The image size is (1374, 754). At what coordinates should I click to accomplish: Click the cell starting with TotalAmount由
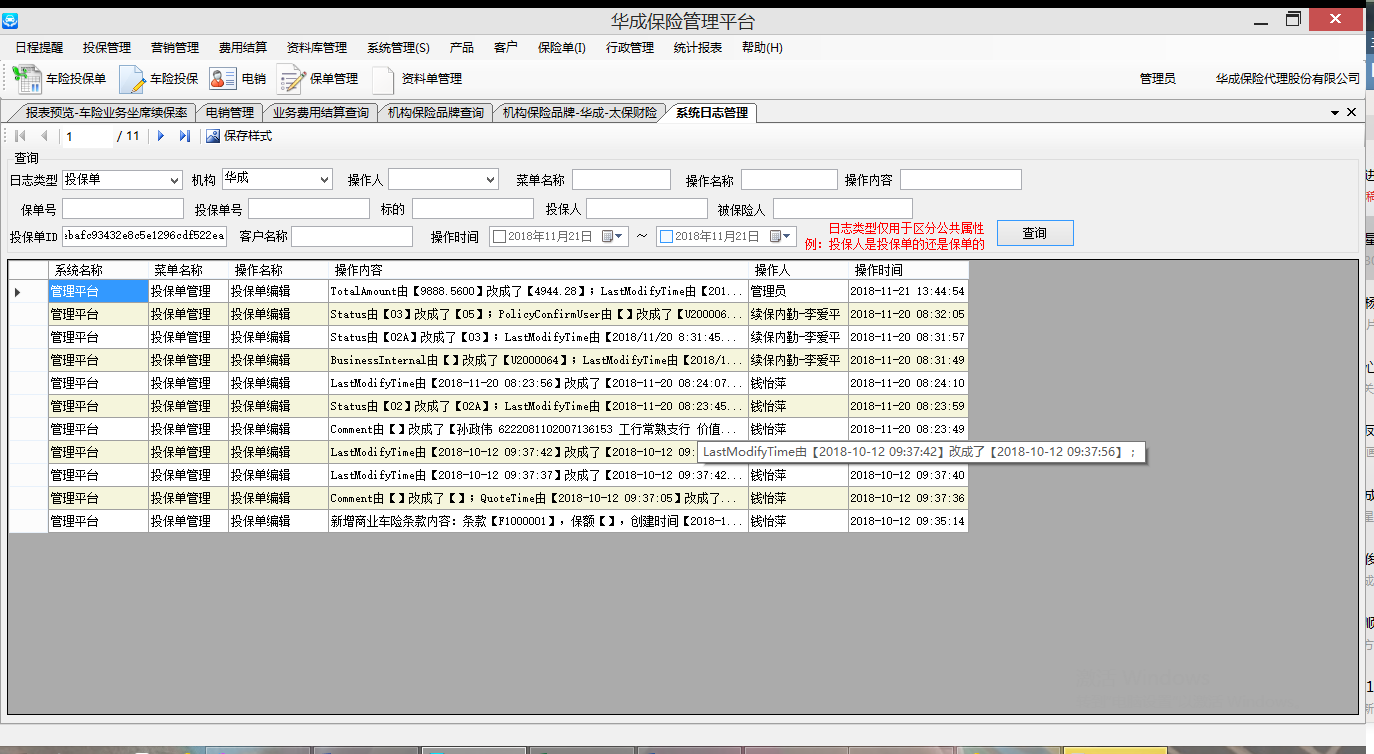click(538, 291)
